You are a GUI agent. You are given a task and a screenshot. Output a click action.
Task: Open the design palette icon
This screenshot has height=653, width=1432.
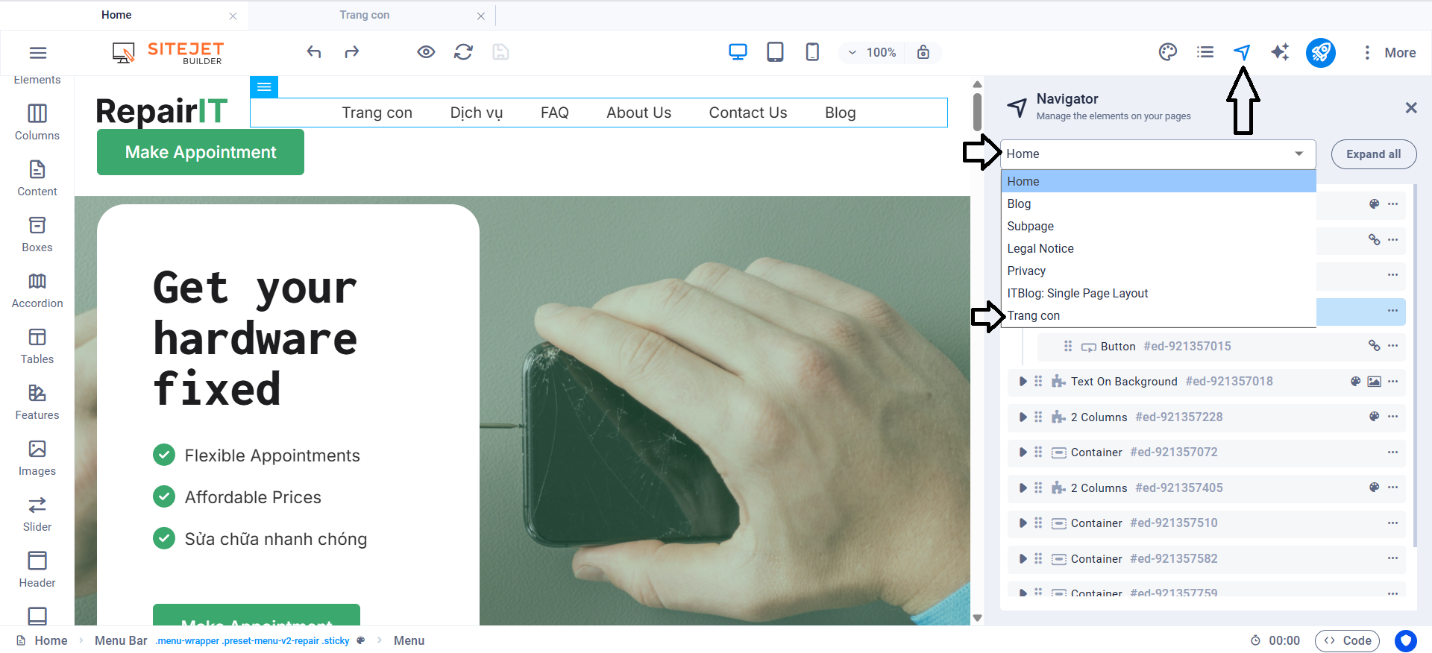tap(1167, 52)
